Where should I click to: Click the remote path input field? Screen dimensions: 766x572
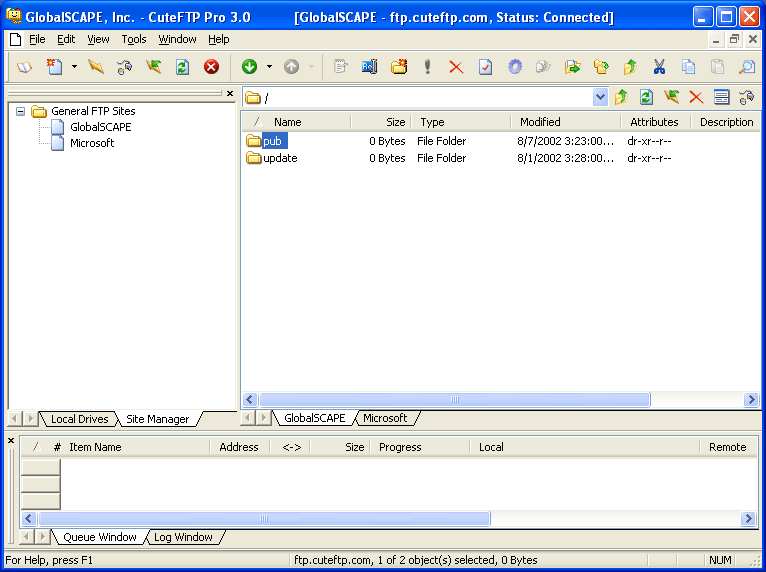click(425, 97)
